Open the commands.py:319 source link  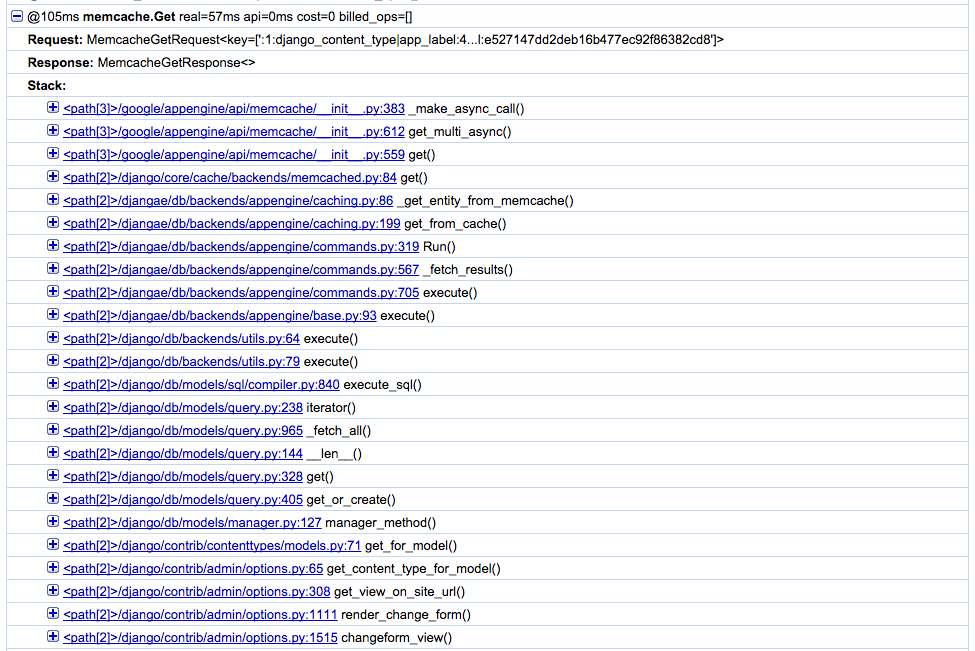pyautogui.click(x=241, y=247)
